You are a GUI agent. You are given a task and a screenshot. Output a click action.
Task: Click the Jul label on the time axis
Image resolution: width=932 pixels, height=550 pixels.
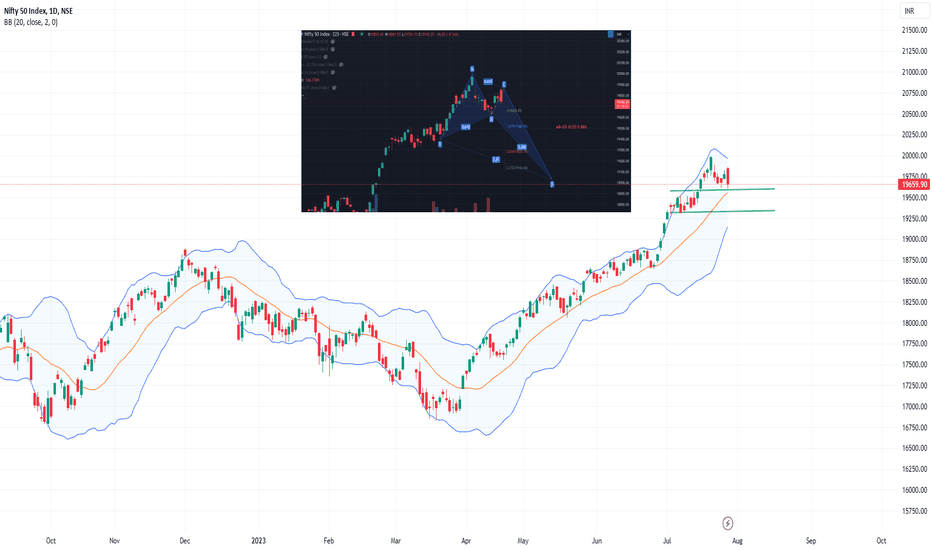(667, 541)
